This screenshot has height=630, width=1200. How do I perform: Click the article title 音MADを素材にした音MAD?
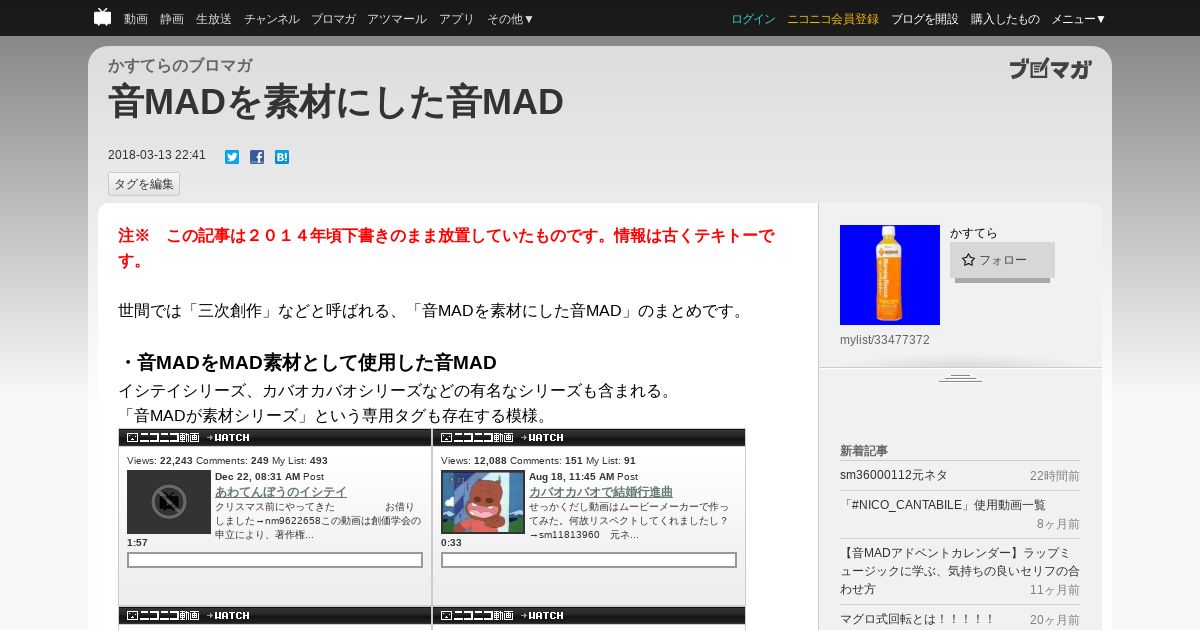[336, 102]
